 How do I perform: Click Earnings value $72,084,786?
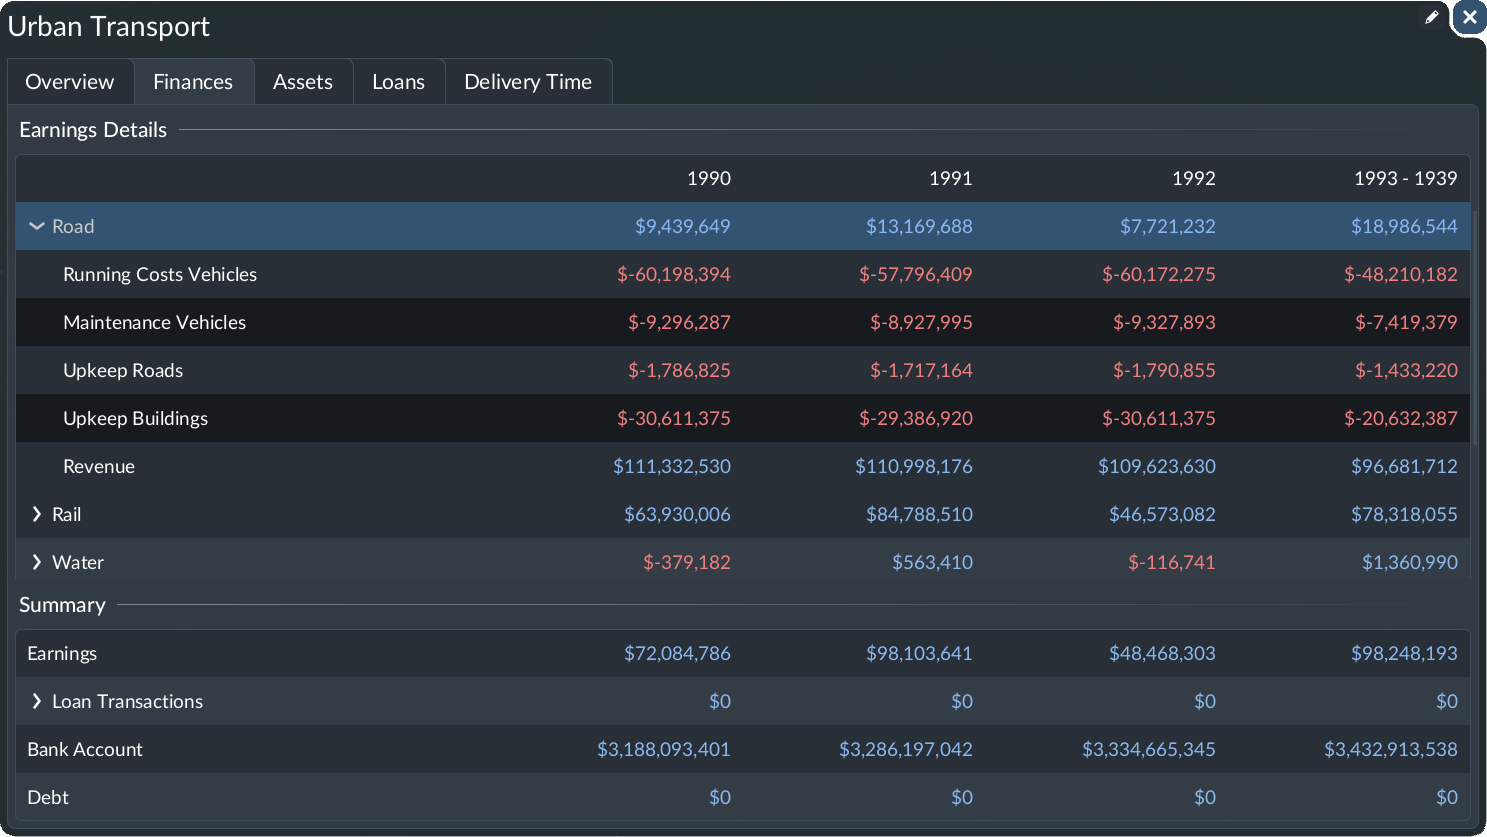(677, 653)
